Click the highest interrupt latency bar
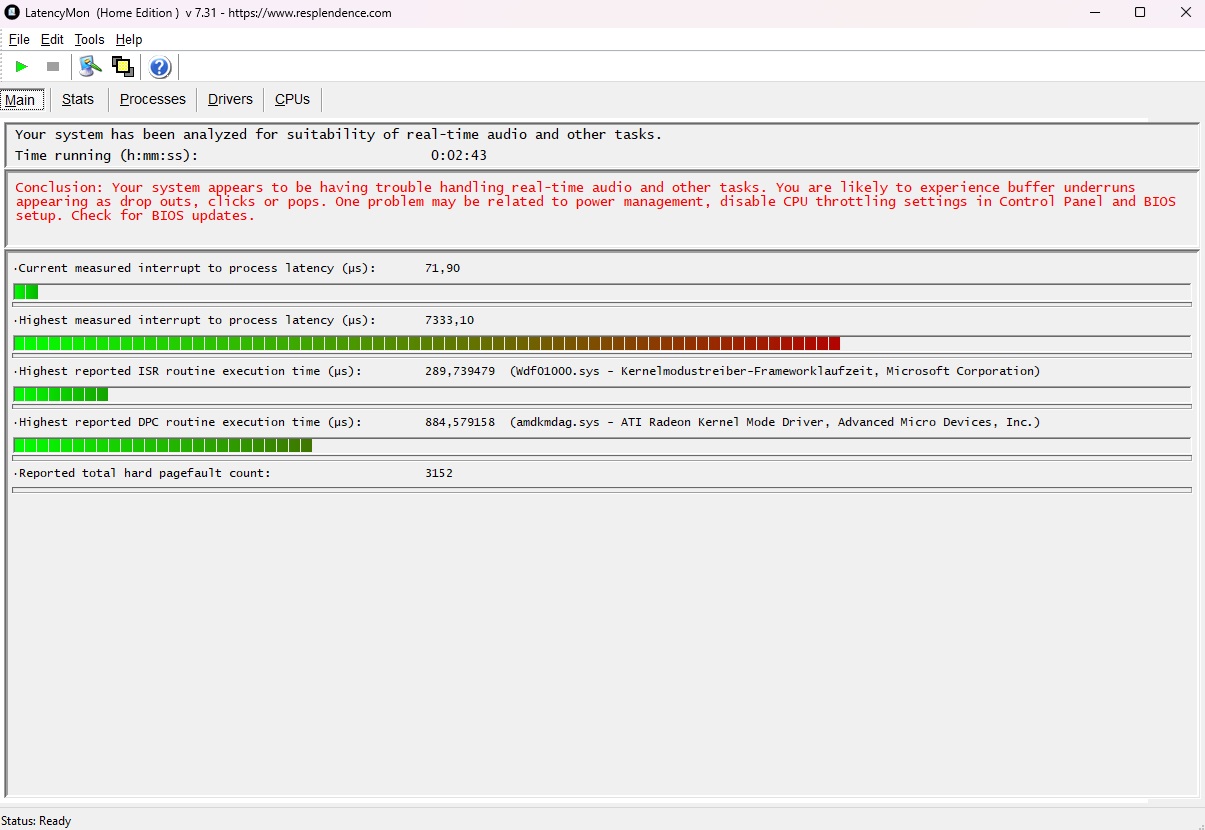This screenshot has height=830, width=1205. point(427,344)
